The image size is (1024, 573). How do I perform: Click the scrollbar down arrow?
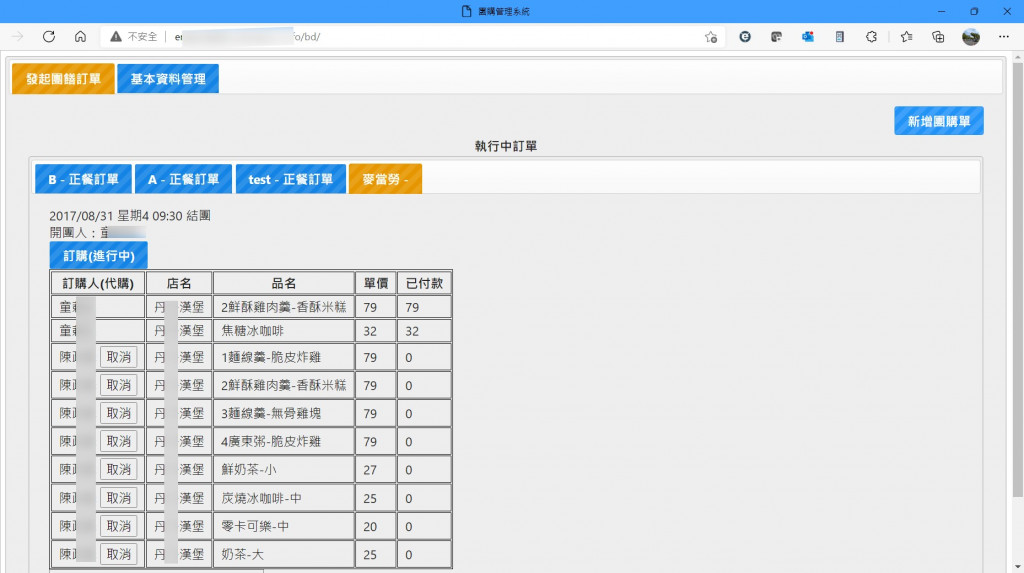(x=1017, y=566)
